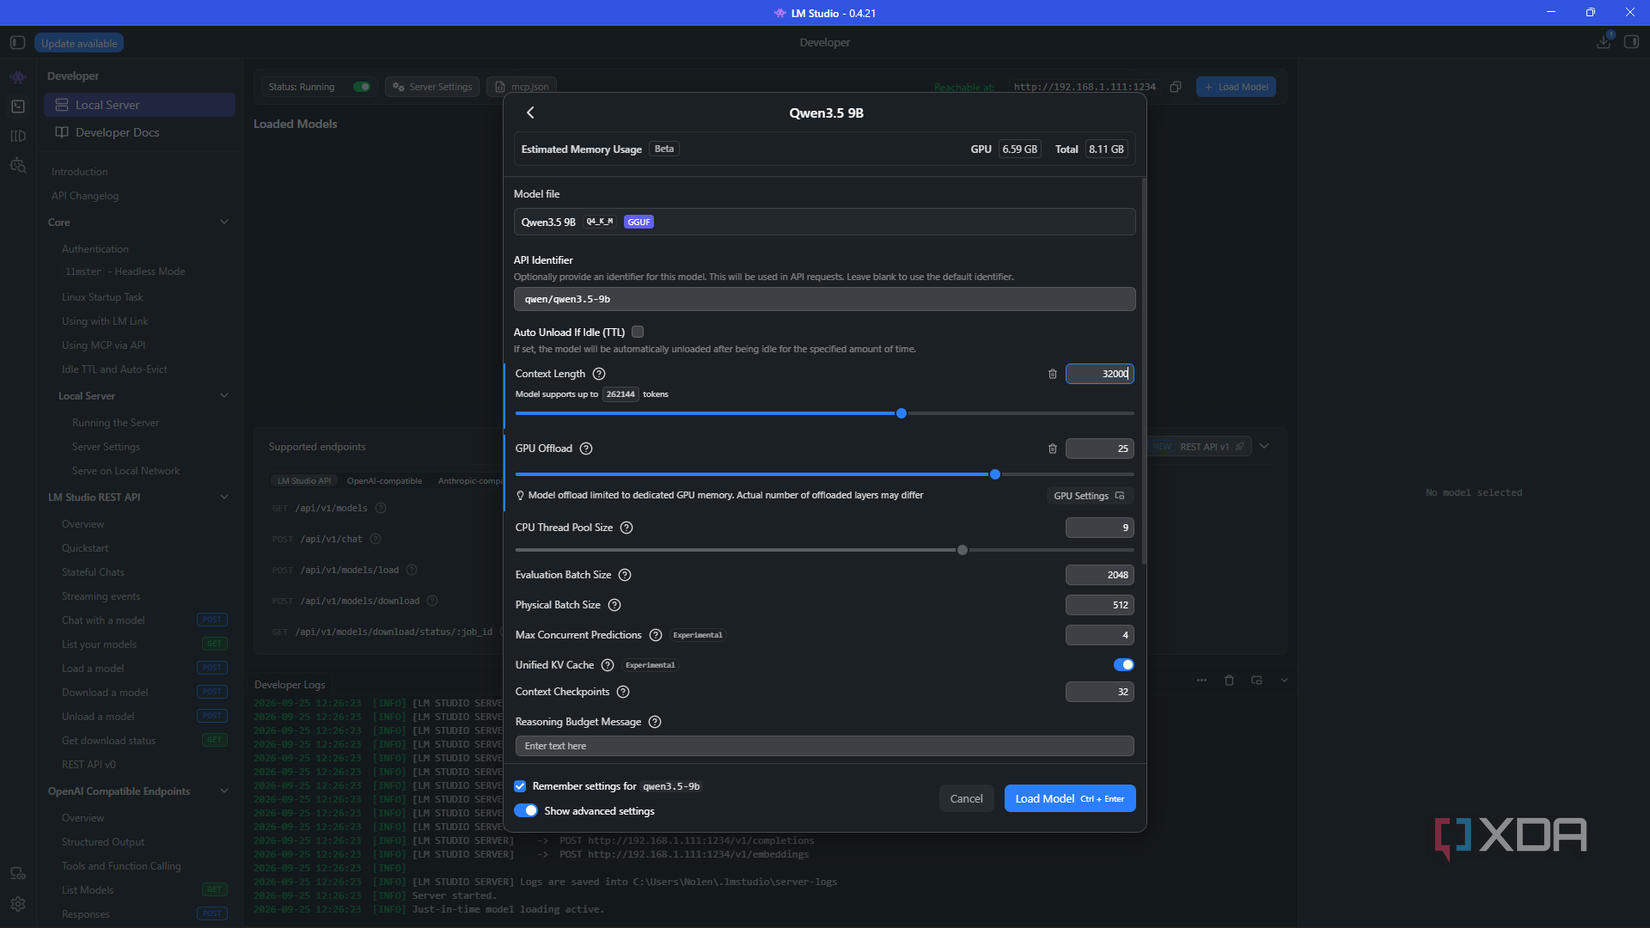The width and height of the screenshot is (1650, 928).
Task: Focus the Max Concurrent Predictions field
Action: (1099, 635)
